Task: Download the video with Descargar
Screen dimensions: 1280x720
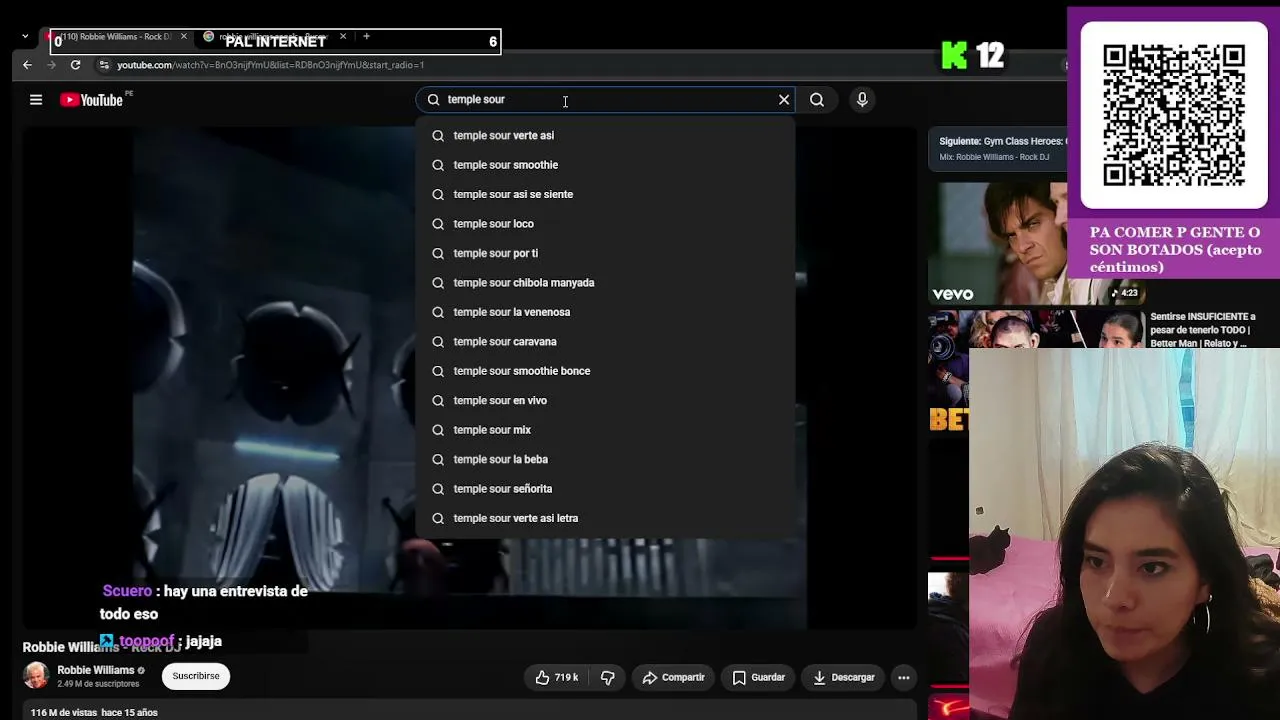Action: coord(844,677)
